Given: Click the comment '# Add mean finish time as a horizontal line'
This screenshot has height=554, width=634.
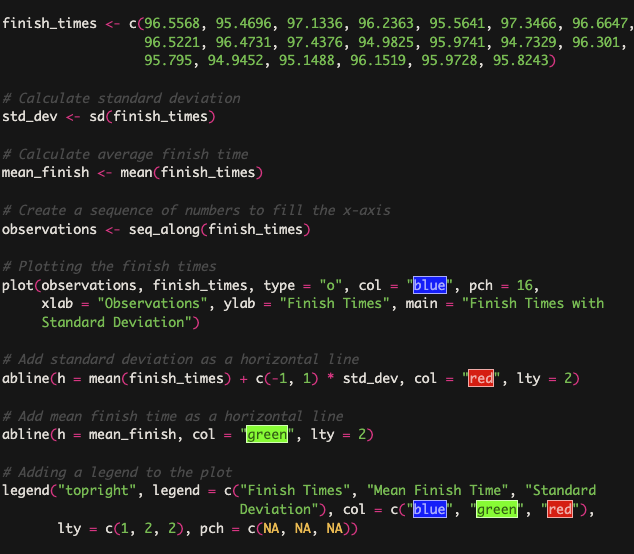Looking at the screenshot, I should point(173,416).
